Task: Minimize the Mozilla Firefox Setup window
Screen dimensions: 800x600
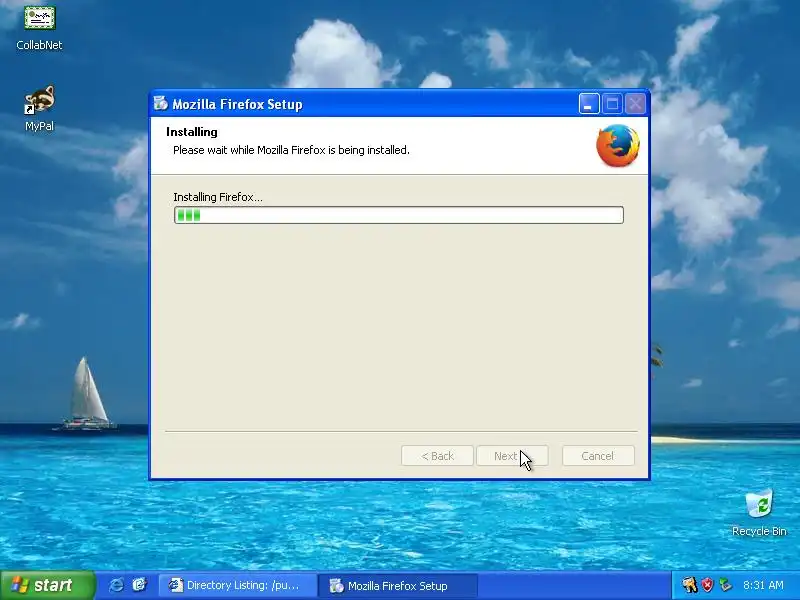Action: [x=589, y=104]
